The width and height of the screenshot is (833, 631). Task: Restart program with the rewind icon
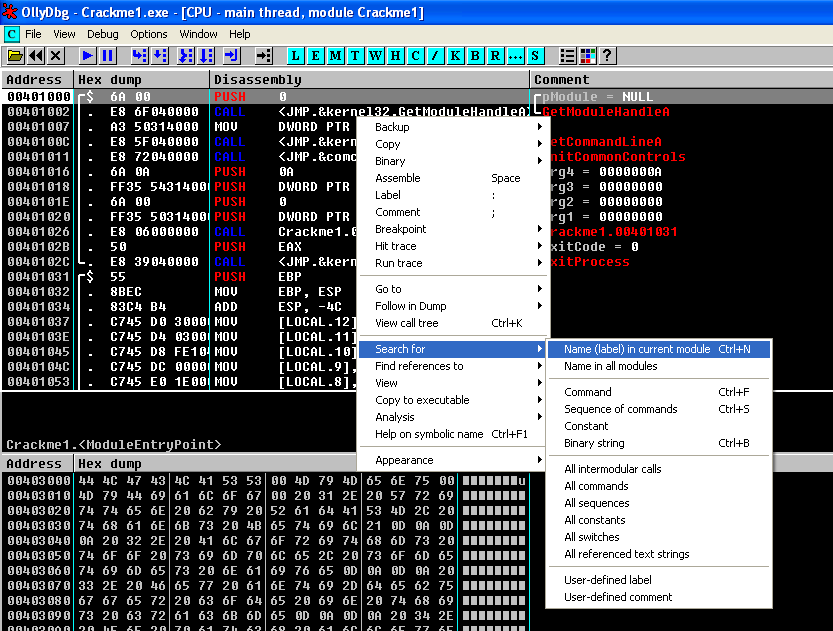[36, 56]
